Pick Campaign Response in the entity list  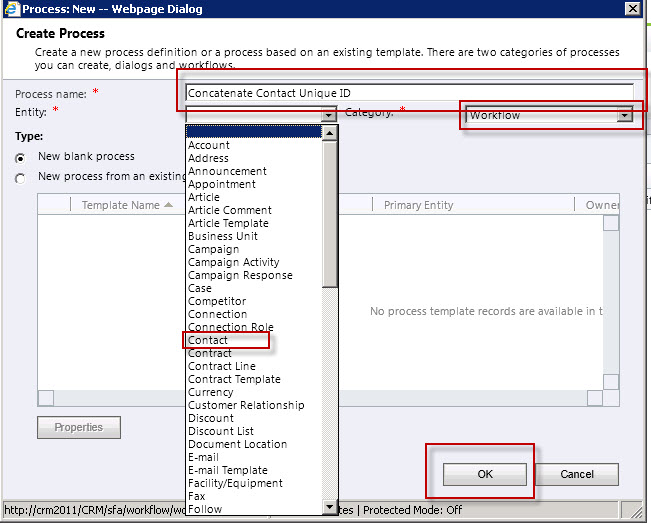pos(240,275)
